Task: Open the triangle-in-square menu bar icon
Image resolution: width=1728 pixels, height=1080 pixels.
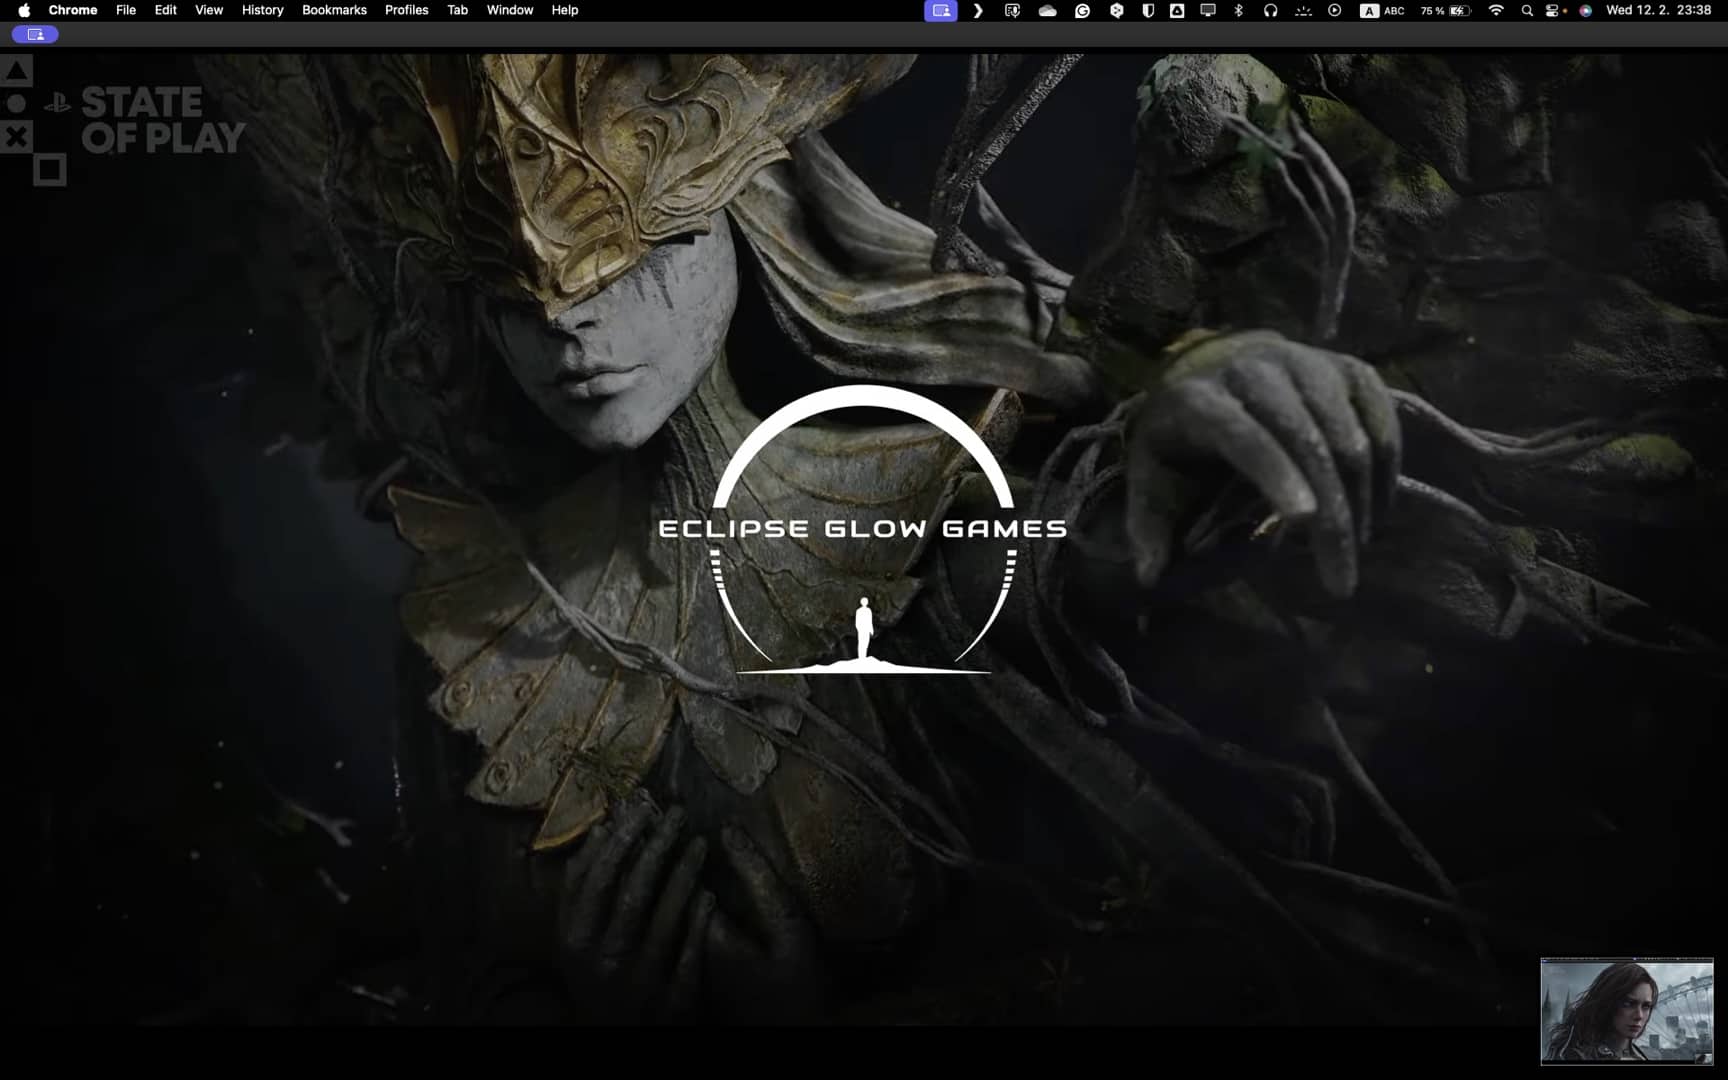Action: 1177,10
